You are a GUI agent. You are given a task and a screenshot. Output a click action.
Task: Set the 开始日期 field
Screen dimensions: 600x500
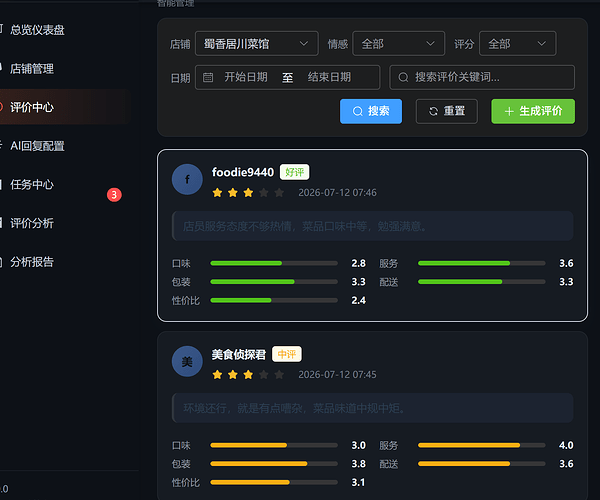(x=246, y=77)
